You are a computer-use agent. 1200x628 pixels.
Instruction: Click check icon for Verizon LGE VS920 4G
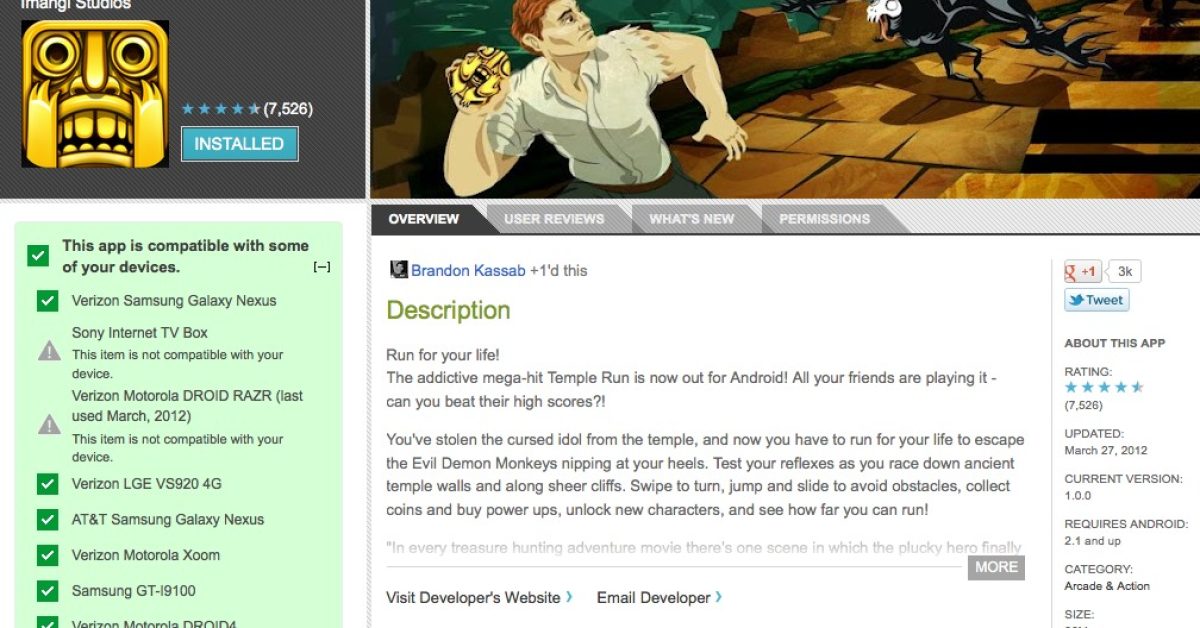coord(47,484)
